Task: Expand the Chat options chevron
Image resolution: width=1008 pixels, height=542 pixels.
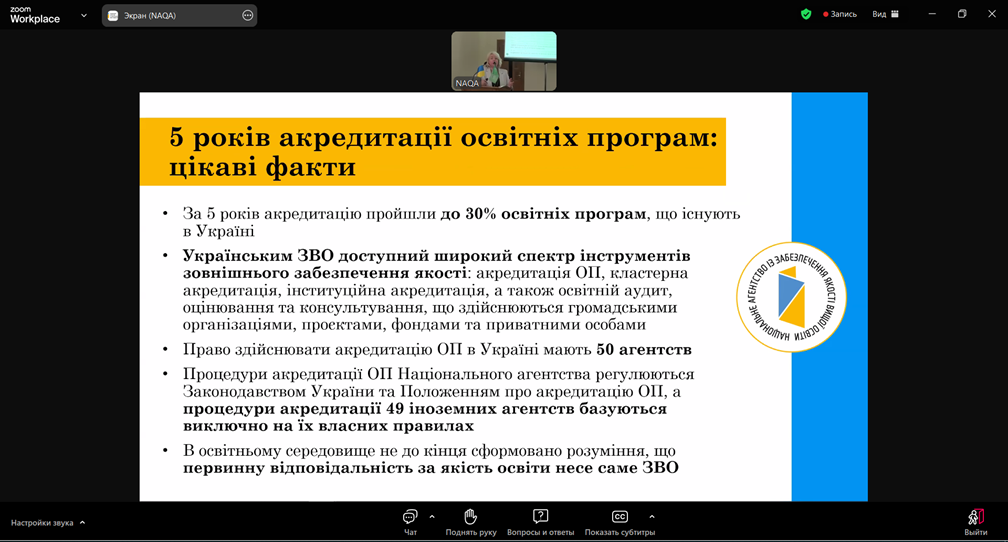Action: pos(432,517)
